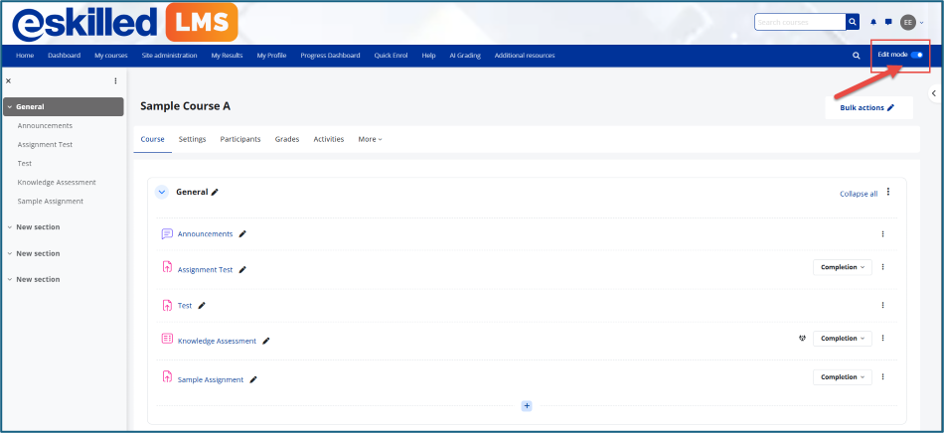Image resolution: width=944 pixels, height=433 pixels.
Task: Close the course index with the X icon
Action: click(8, 81)
